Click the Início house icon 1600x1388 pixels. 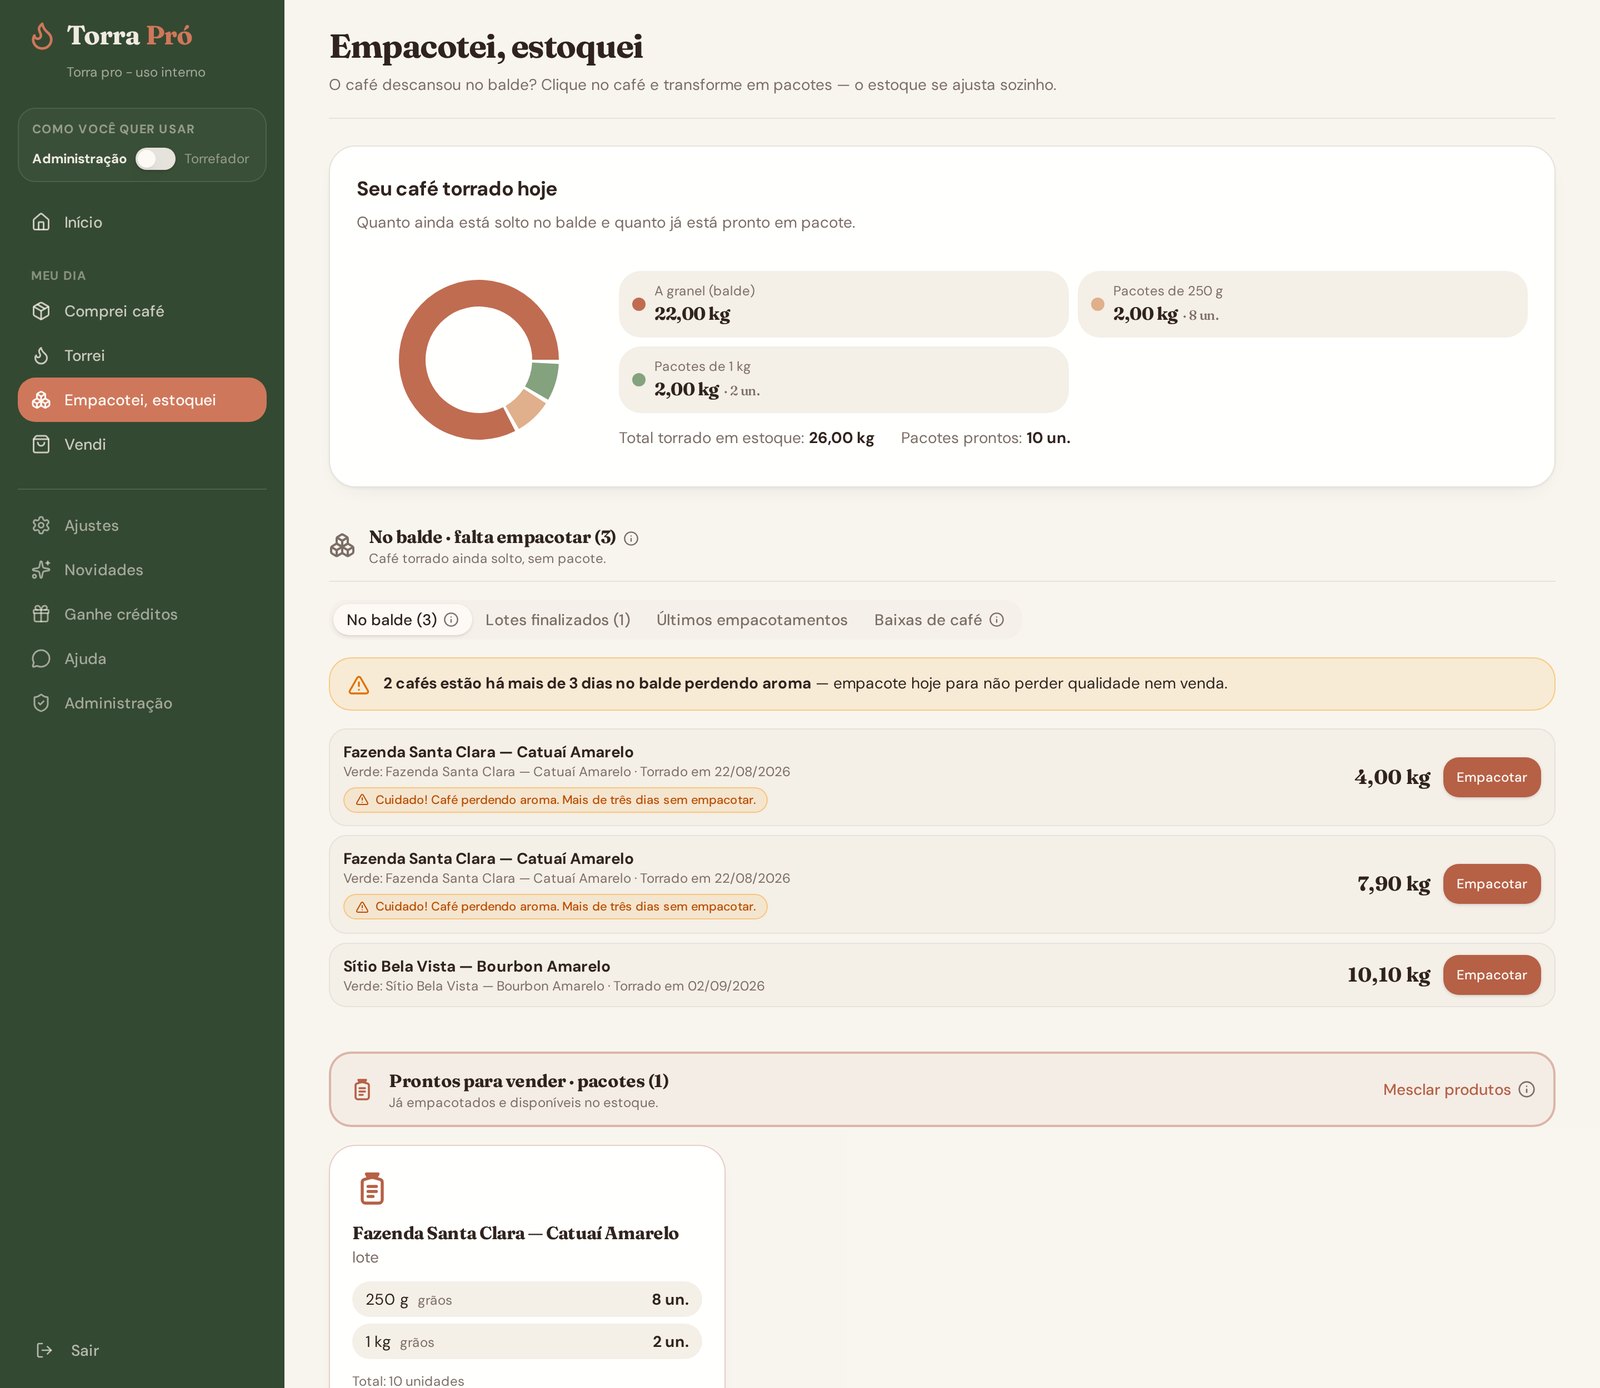tap(41, 222)
